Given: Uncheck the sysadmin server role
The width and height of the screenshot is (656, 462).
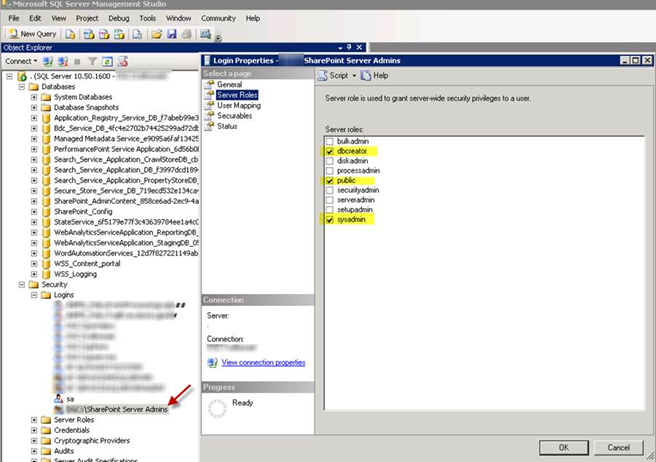Looking at the screenshot, I should pyautogui.click(x=330, y=220).
